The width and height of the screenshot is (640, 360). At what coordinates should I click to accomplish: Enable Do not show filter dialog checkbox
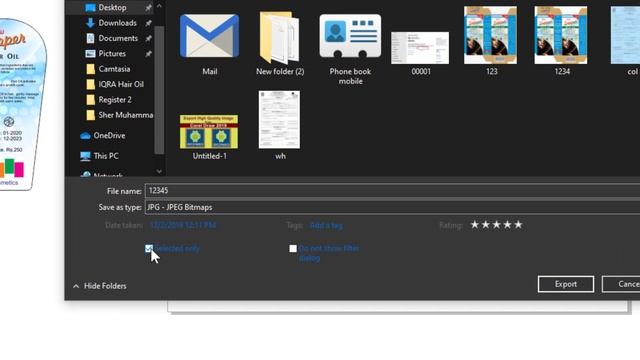[293, 249]
